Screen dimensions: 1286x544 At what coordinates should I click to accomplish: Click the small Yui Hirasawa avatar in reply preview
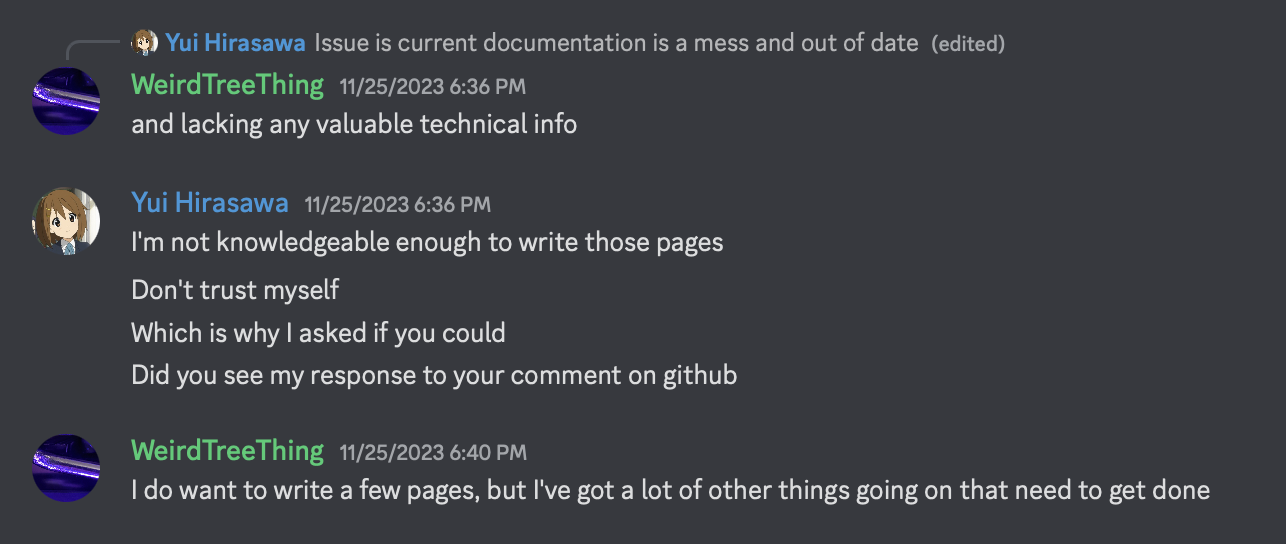pos(146,43)
